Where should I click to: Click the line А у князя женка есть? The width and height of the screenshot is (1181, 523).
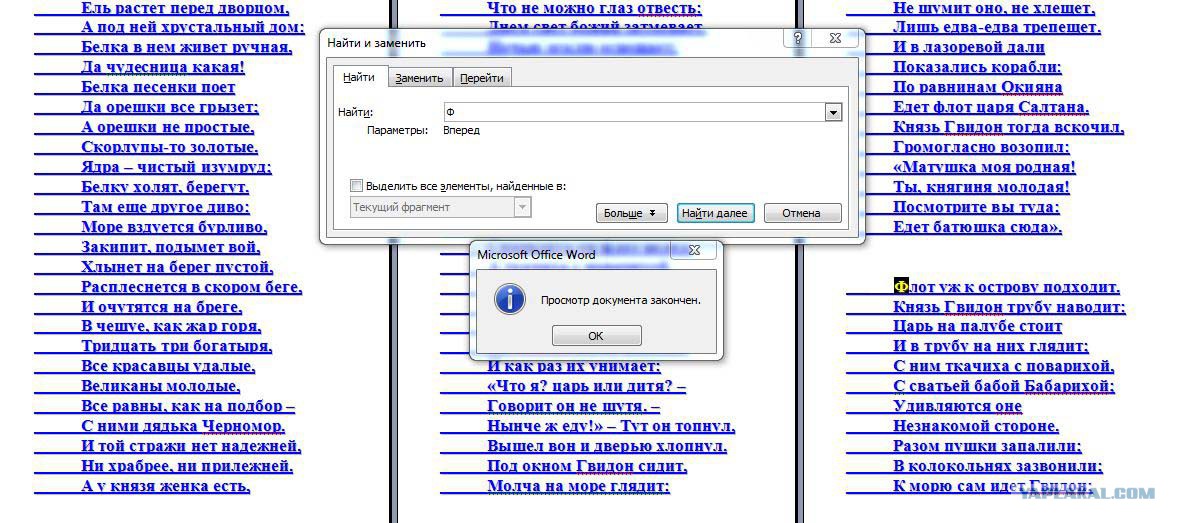pos(166,486)
